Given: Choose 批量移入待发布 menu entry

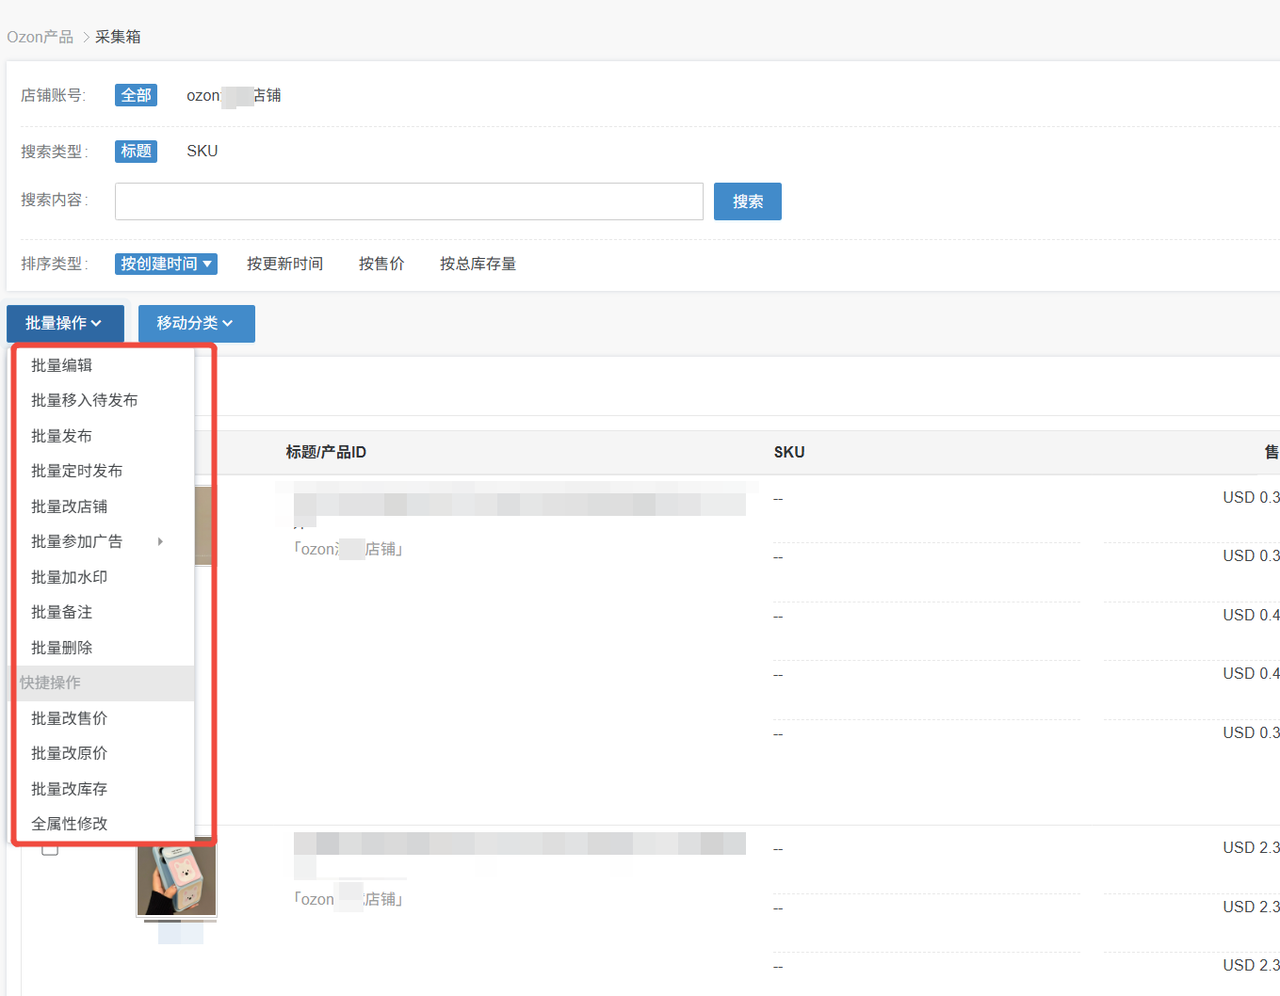Looking at the screenshot, I should tap(85, 401).
